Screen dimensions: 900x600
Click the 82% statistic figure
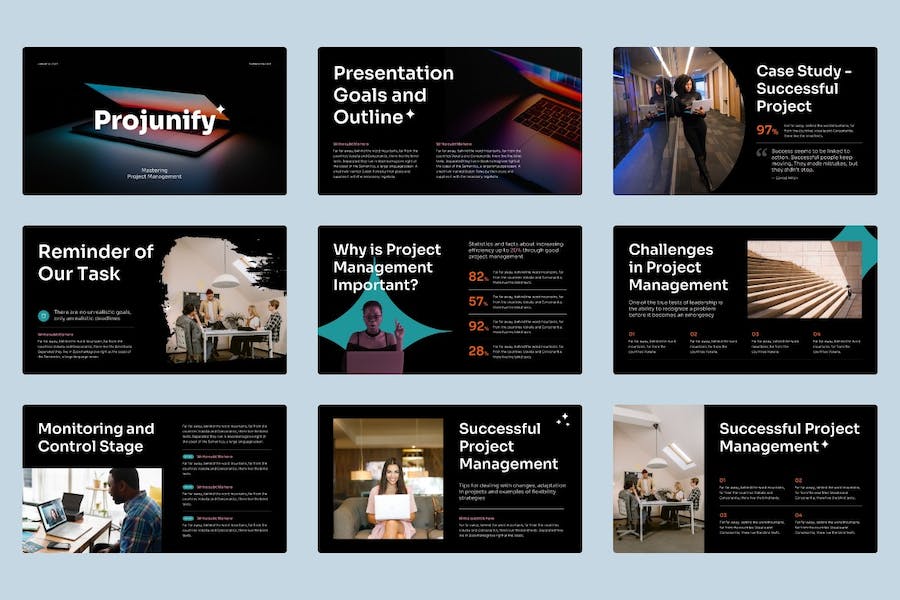click(478, 277)
